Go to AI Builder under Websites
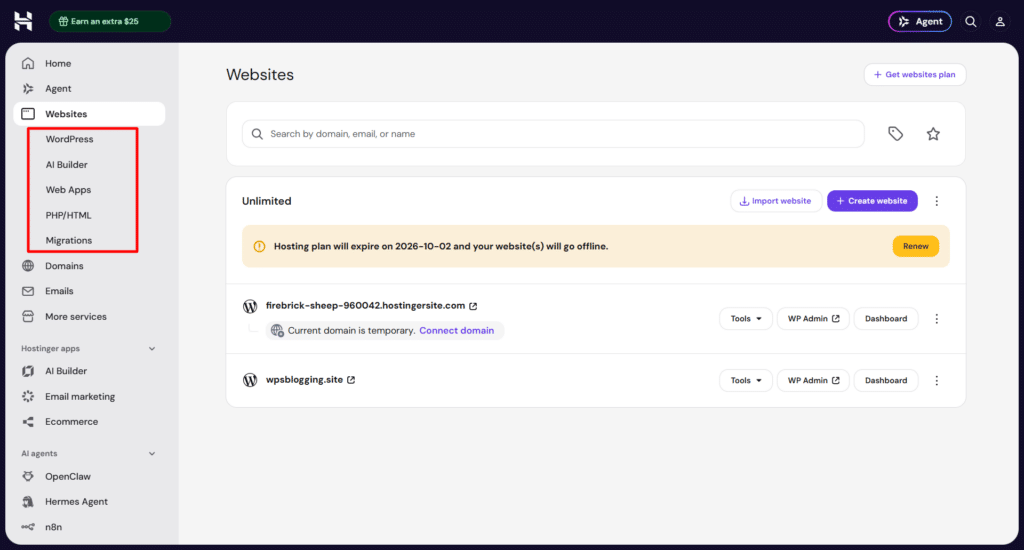Image resolution: width=1024 pixels, height=550 pixels. click(67, 165)
